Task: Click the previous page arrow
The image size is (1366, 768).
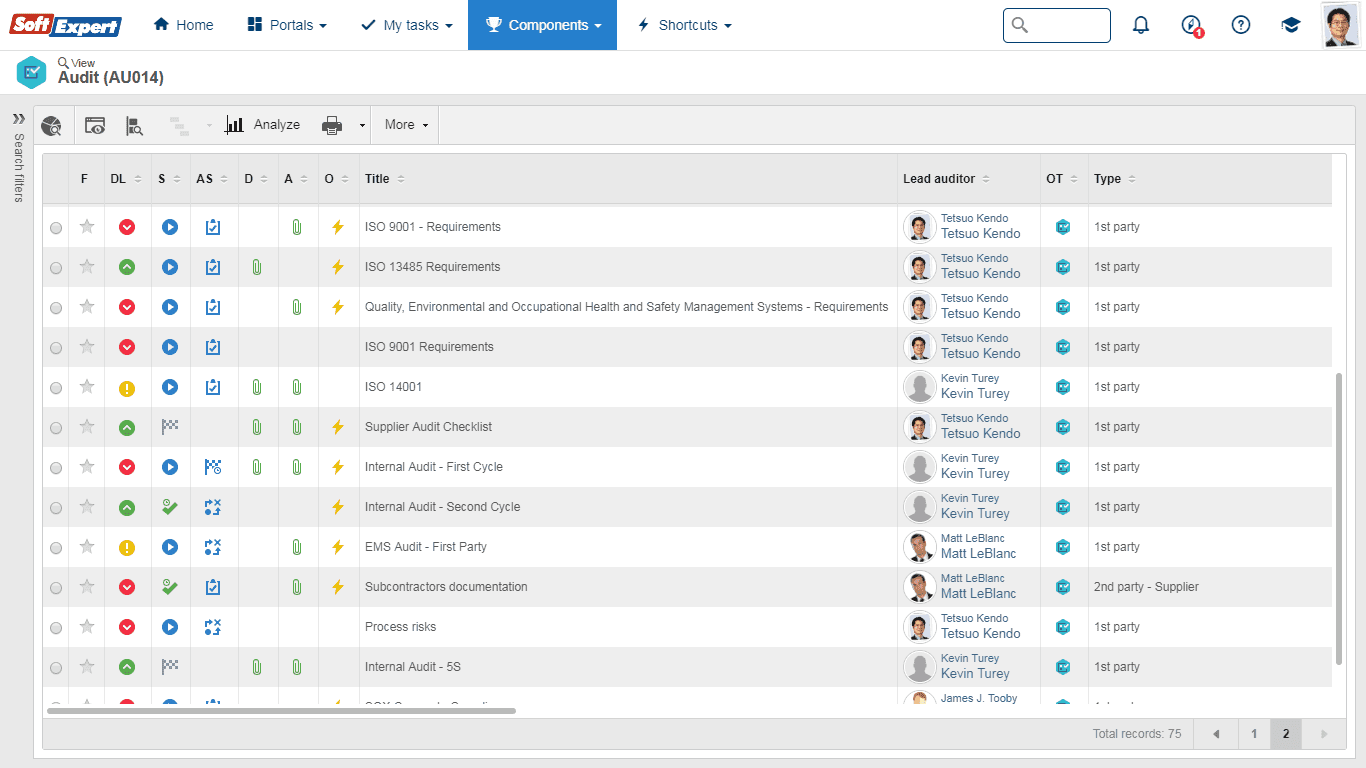Action: point(1216,734)
